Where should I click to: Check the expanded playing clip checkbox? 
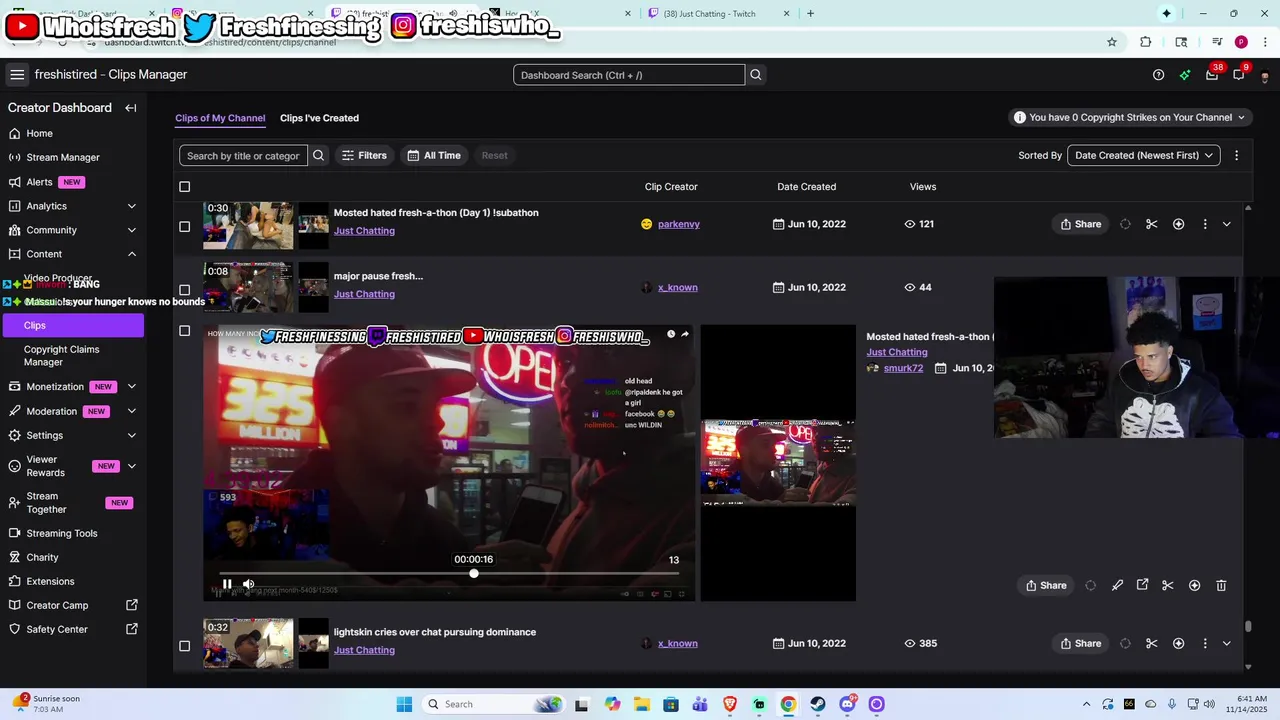coord(184,331)
